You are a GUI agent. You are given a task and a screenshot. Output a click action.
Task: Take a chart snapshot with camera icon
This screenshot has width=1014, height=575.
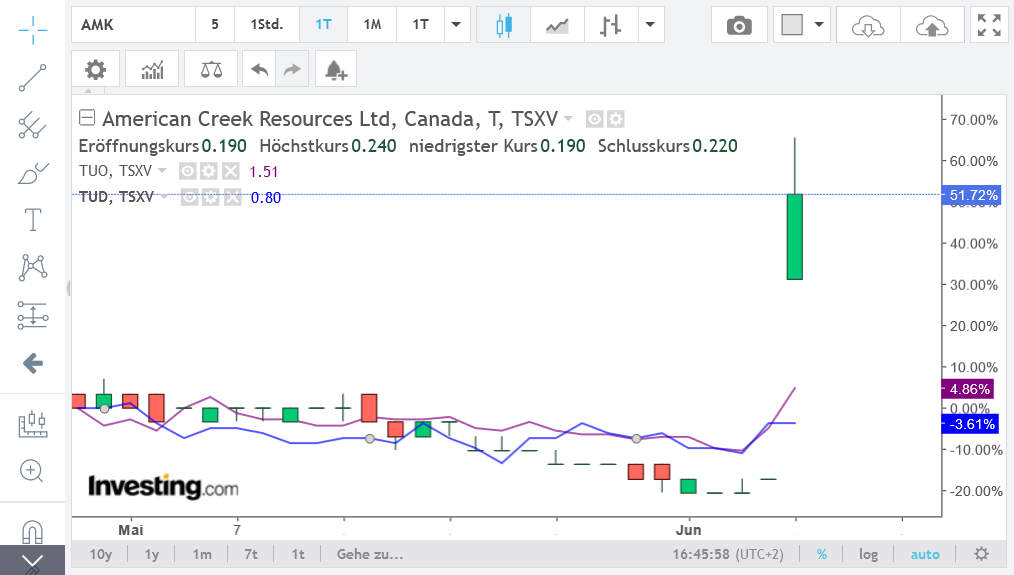point(738,25)
